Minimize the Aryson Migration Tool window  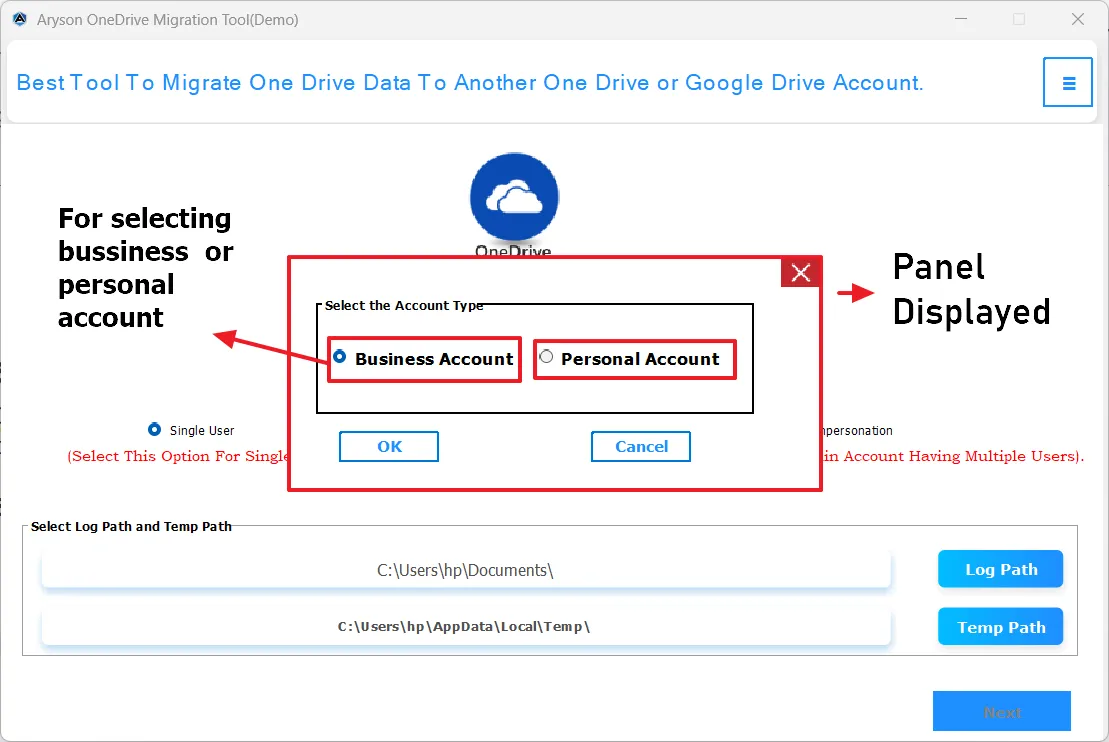coord(961,18)
